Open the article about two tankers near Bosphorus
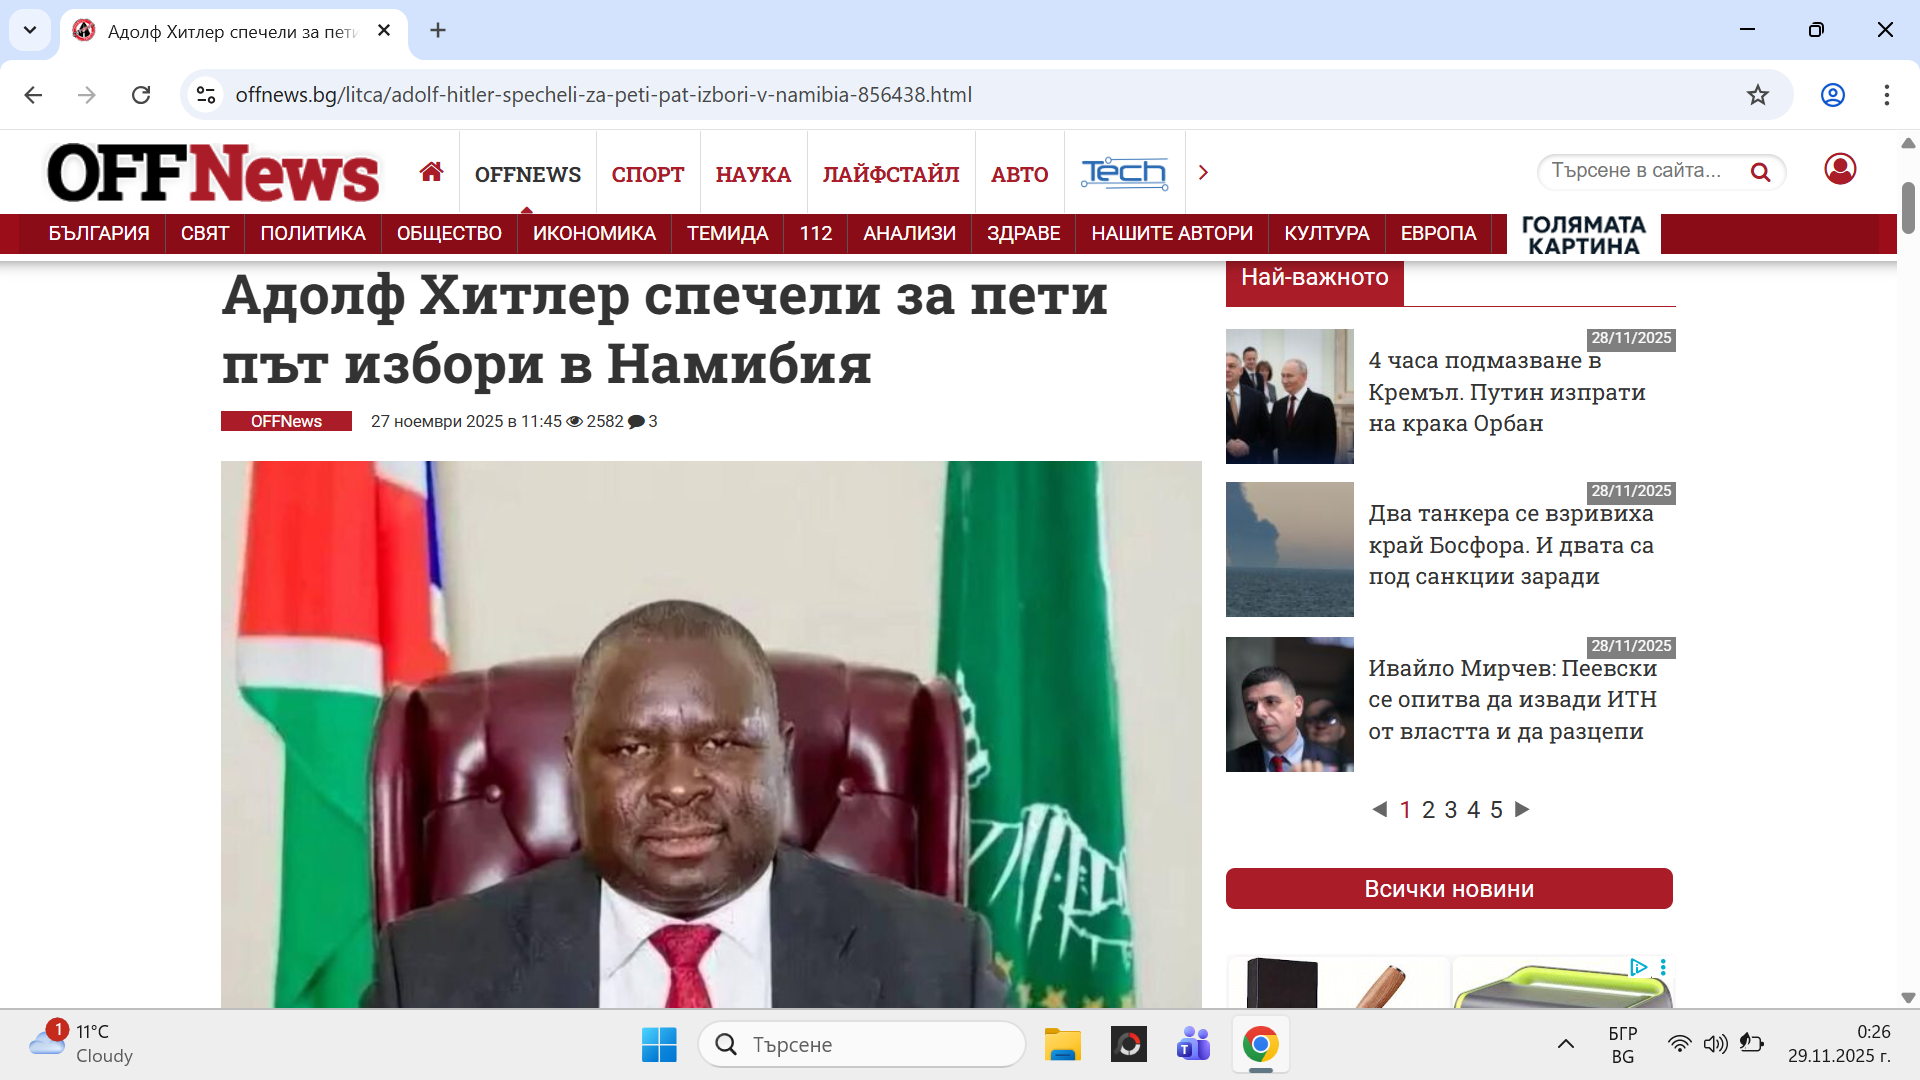This screenshot has width=1920, height=1080. point(1510,545)
